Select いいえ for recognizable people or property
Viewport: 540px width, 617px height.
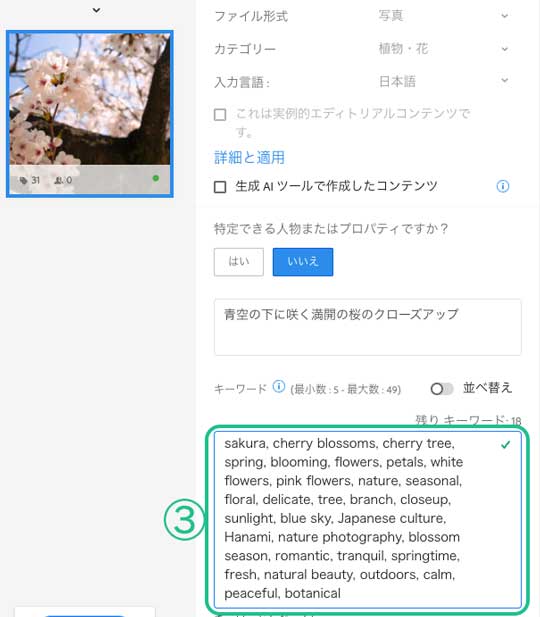(x=303, y=262)
